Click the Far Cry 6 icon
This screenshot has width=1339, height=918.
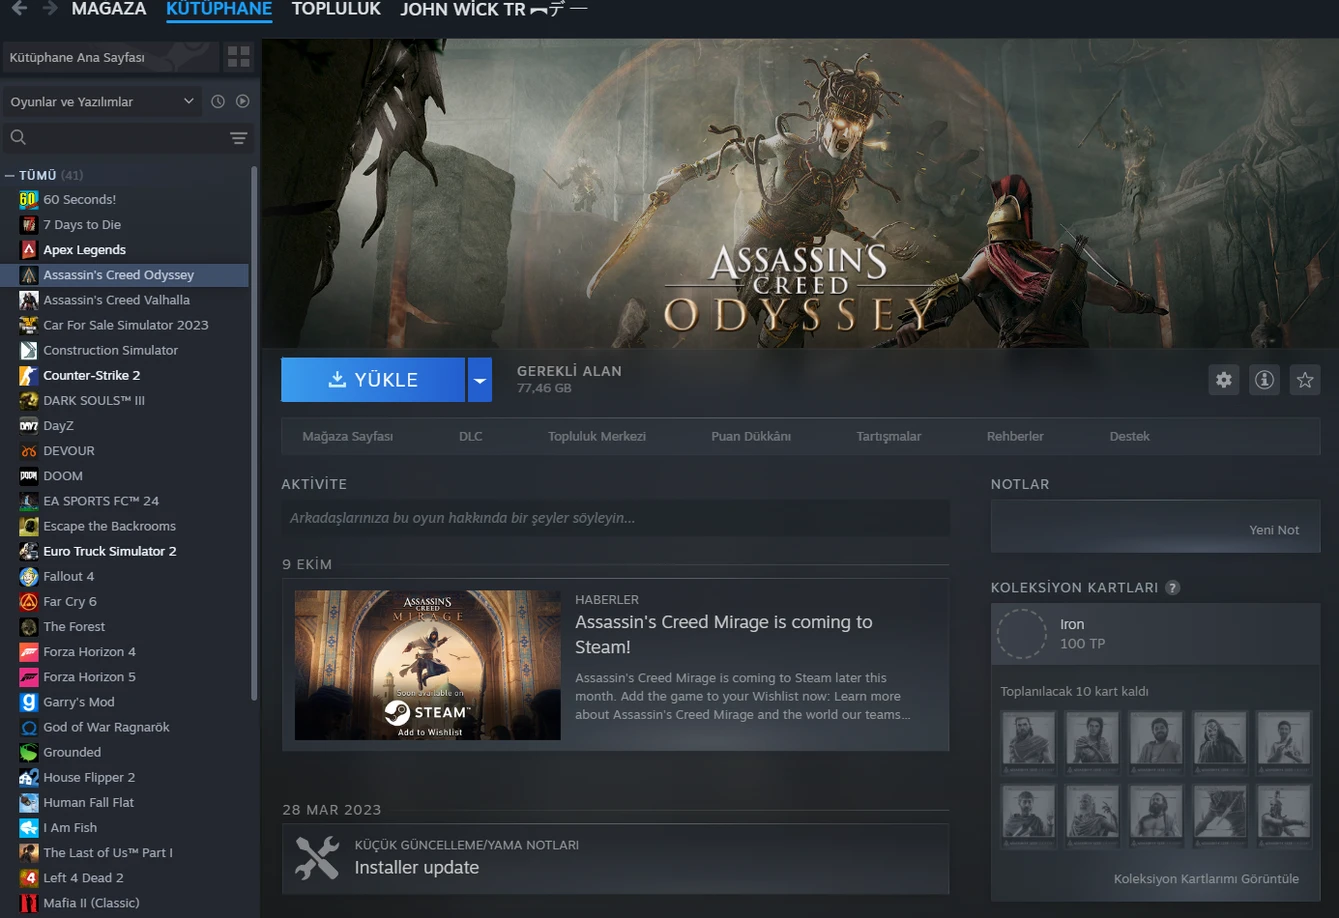(29, 601)
